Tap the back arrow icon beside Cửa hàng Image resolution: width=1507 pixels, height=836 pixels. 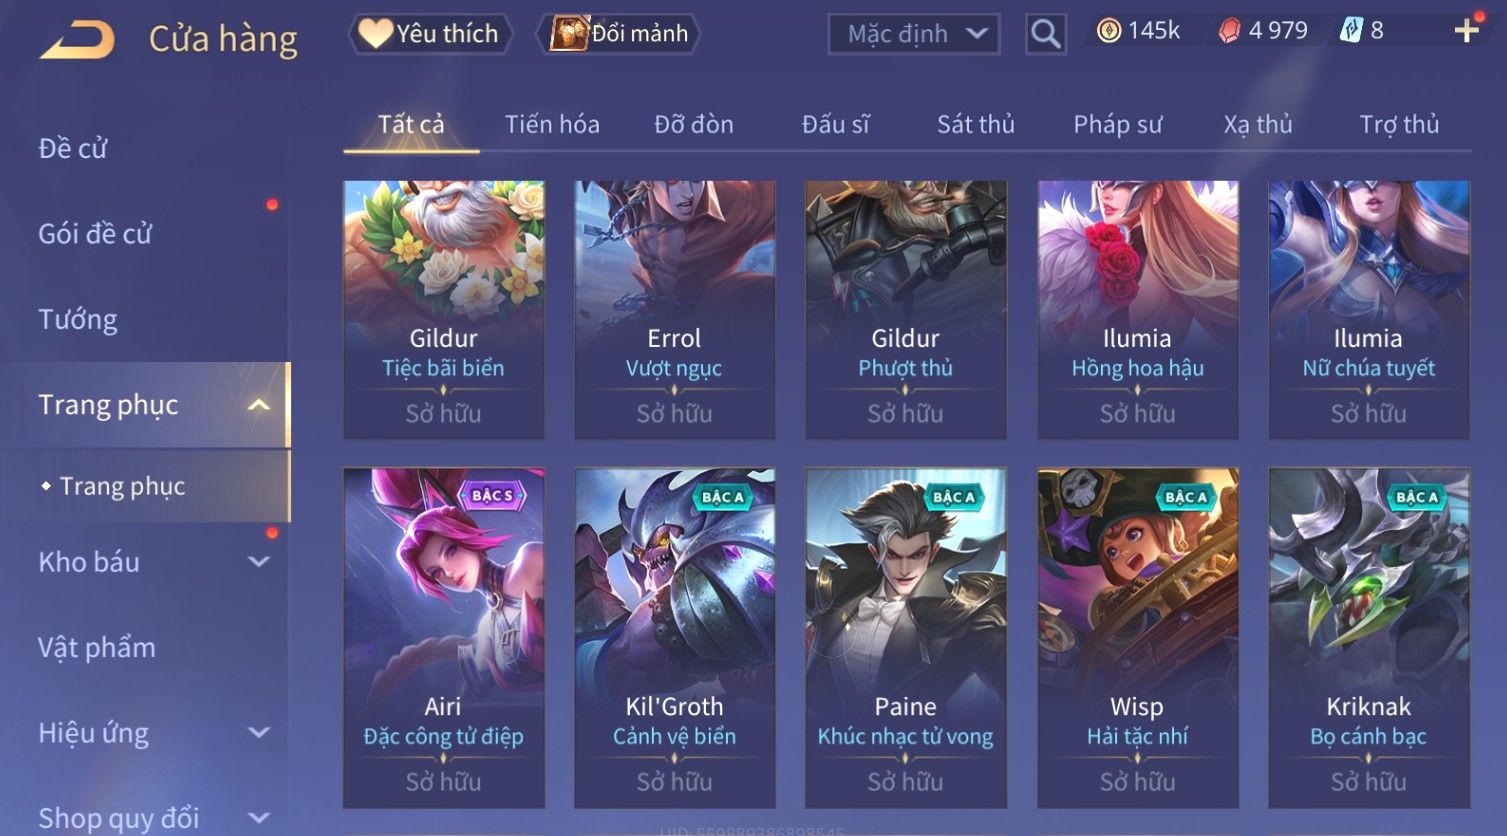(x=76, y=40)
